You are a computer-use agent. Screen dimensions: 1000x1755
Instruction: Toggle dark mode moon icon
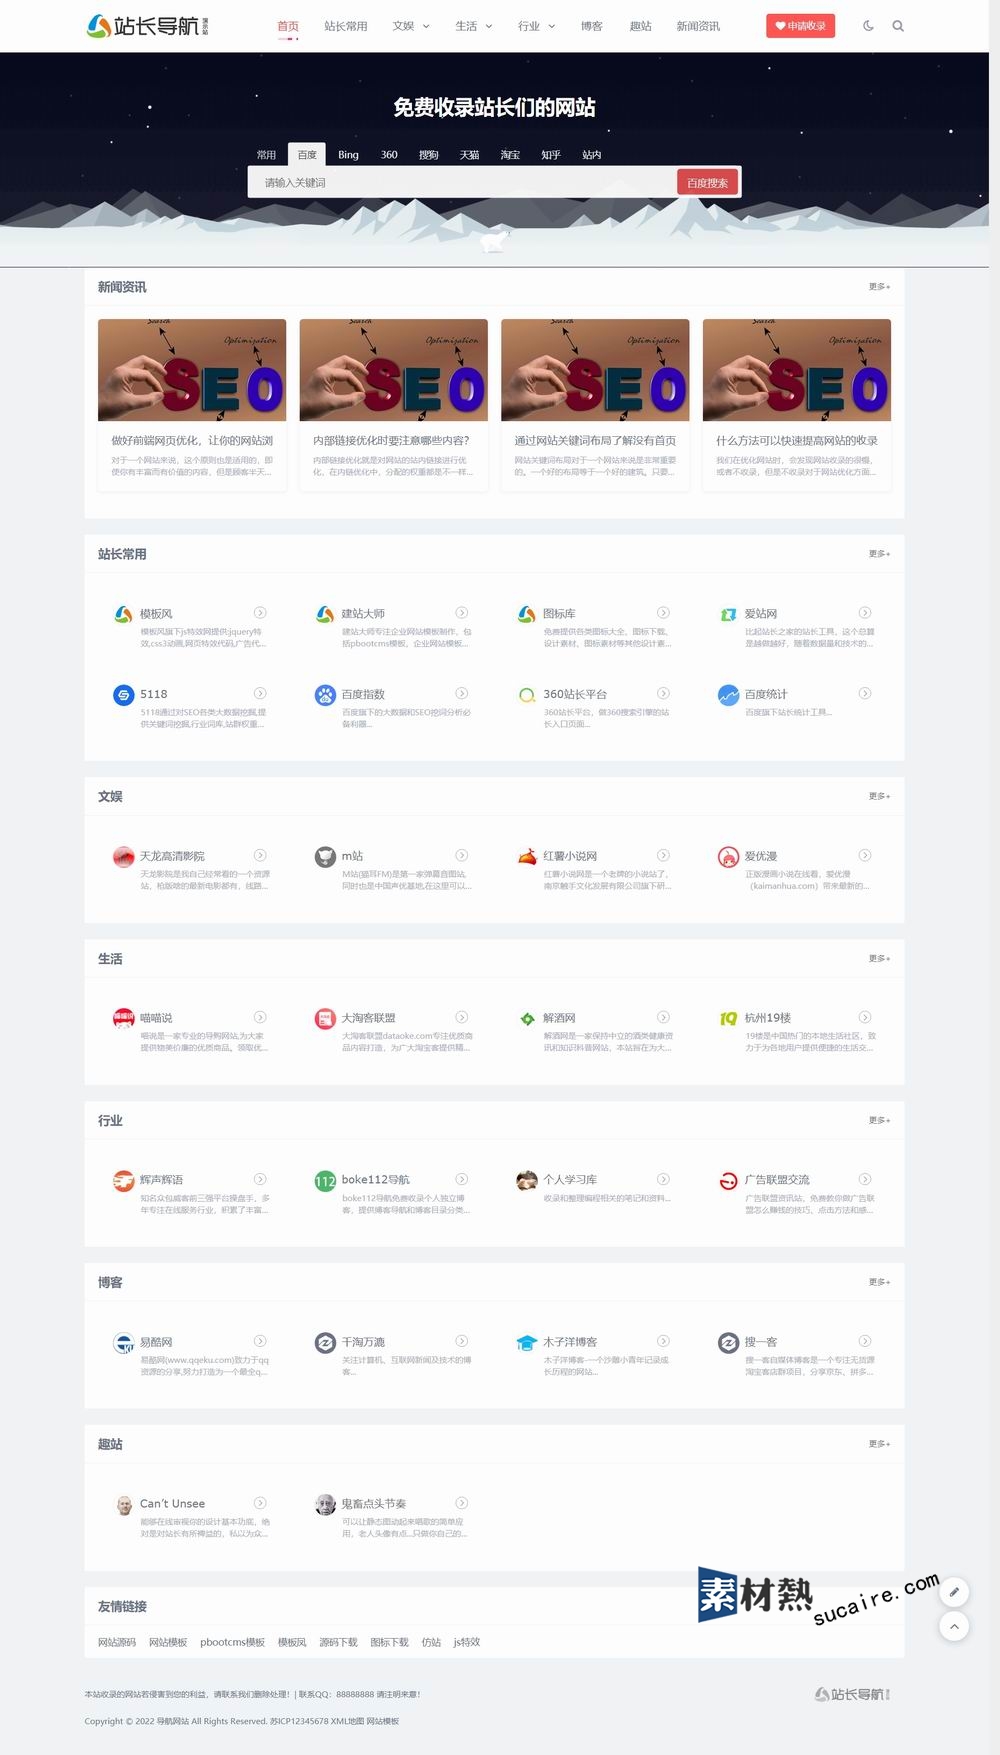click(x=868, y=26)
